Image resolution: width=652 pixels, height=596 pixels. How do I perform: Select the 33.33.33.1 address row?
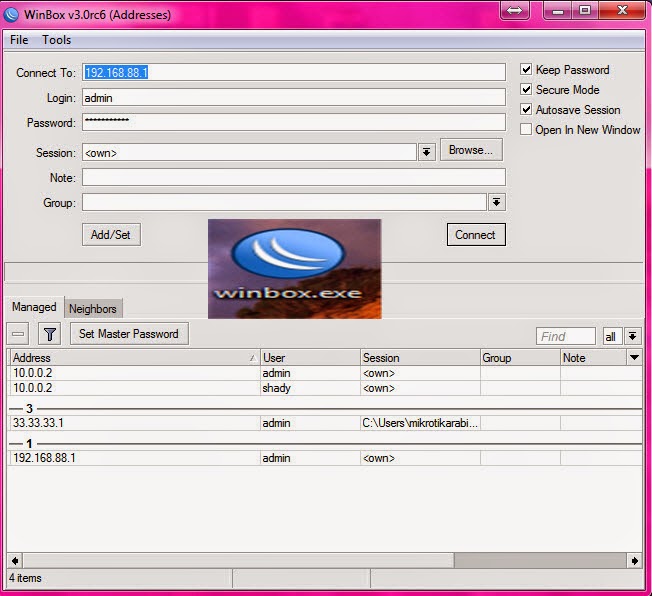pyautogui.click(x=324, y=423)
